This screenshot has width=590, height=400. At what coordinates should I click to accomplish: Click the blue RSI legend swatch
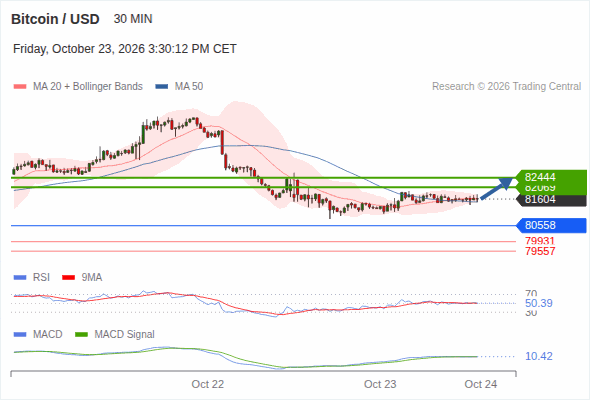20,278
